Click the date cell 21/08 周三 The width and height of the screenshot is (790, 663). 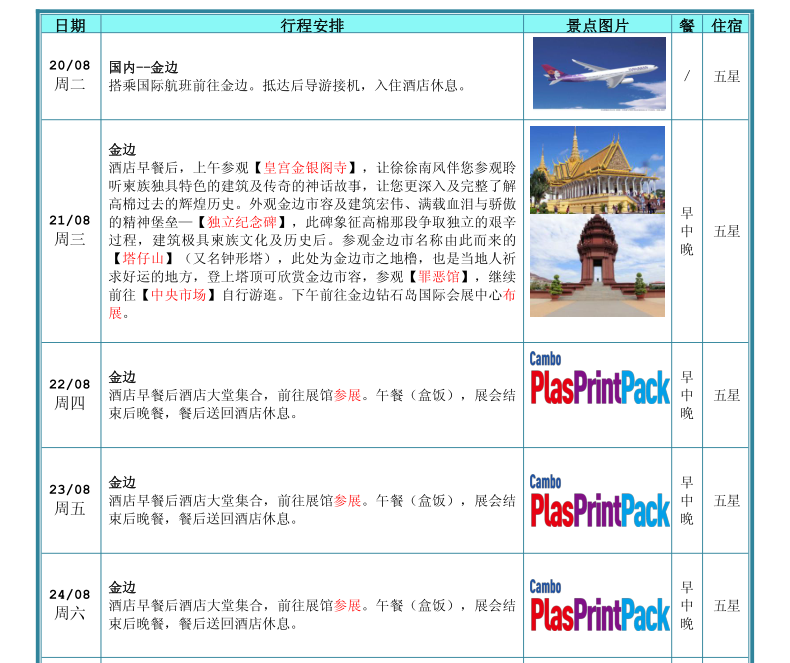[x=70, y=230]
